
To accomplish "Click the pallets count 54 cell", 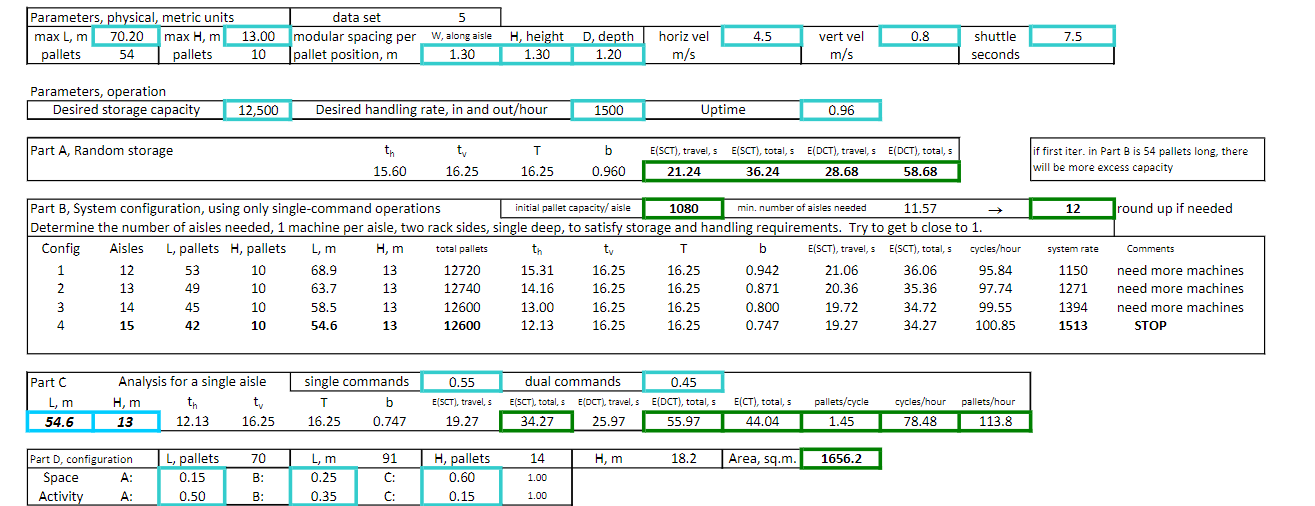I will (x=125, y=55).
